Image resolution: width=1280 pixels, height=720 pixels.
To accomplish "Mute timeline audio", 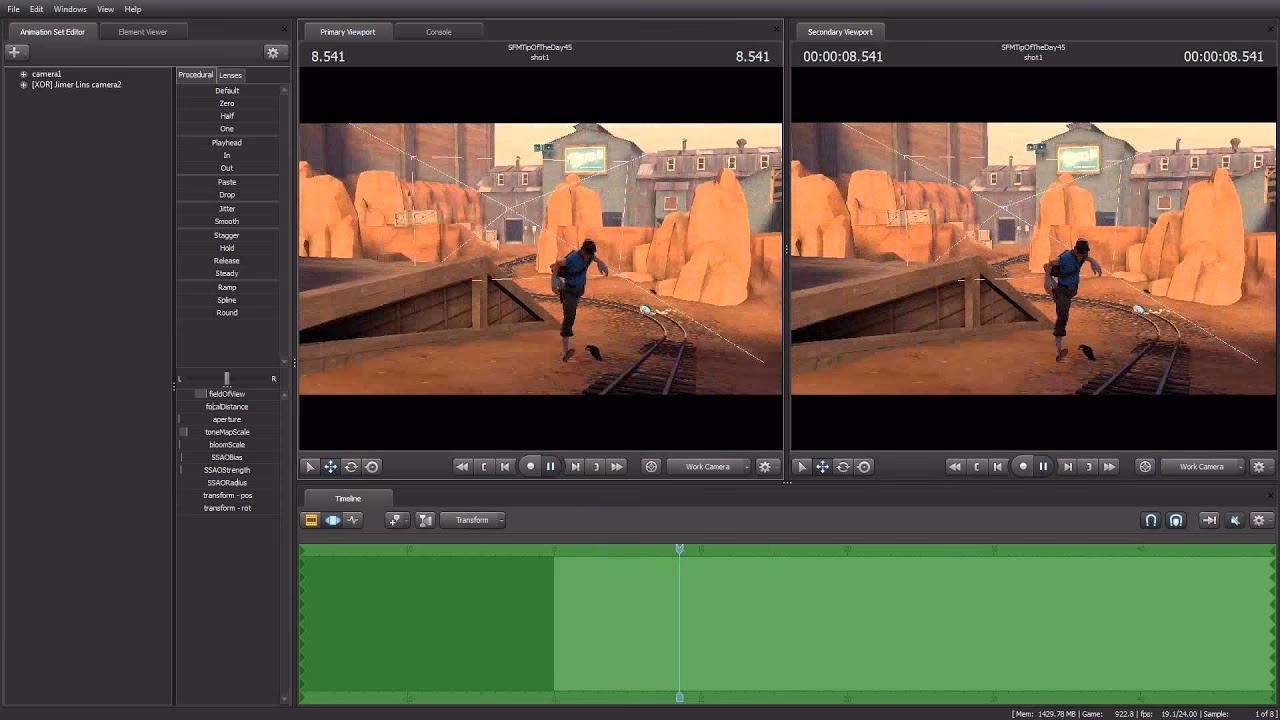I will [x=1235, y=520].
